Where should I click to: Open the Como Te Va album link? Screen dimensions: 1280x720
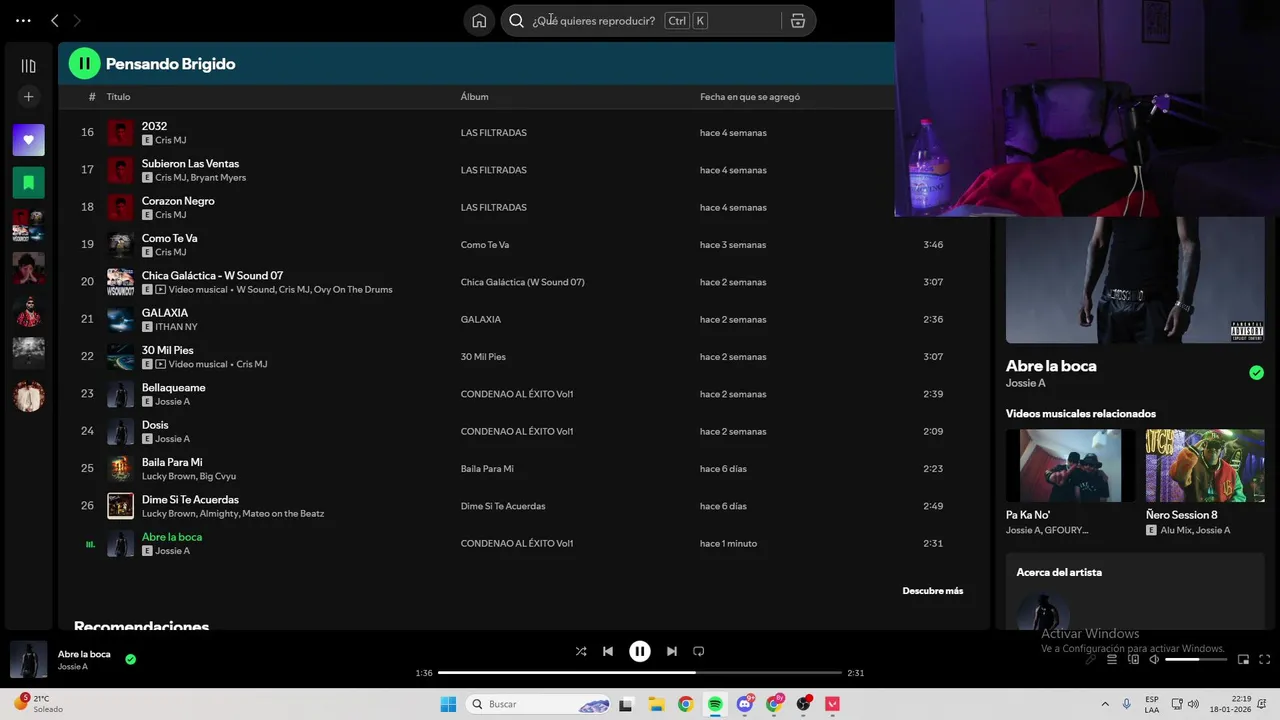pyautogui.click(x=485, y=245)
